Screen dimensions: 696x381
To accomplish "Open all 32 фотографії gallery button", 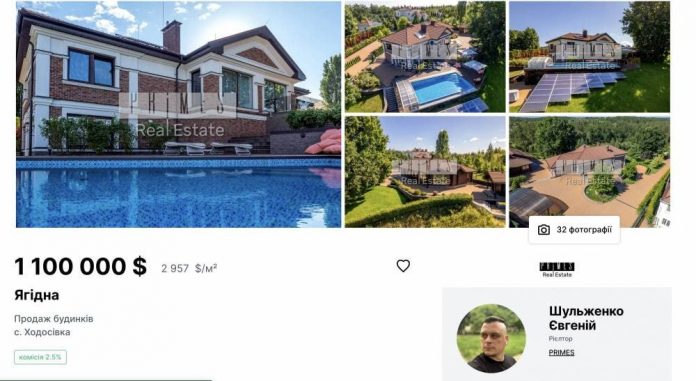I will pos(574,230).
